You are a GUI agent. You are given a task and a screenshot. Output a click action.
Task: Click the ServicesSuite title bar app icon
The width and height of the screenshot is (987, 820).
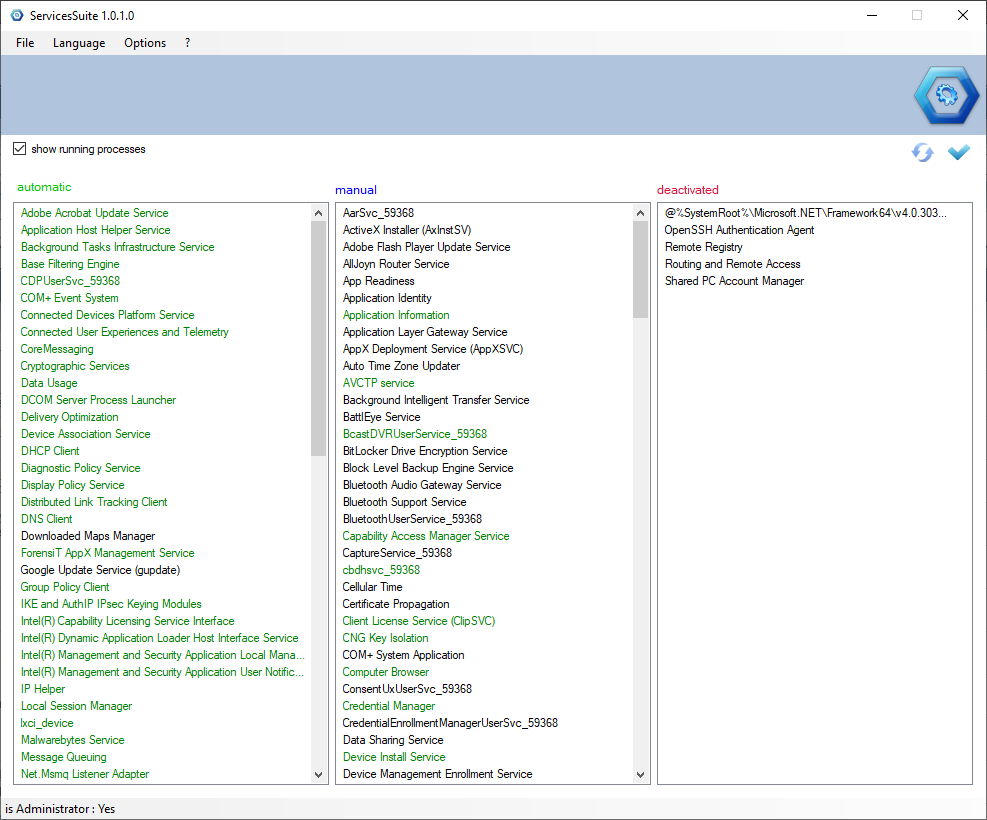coord(17,15)
